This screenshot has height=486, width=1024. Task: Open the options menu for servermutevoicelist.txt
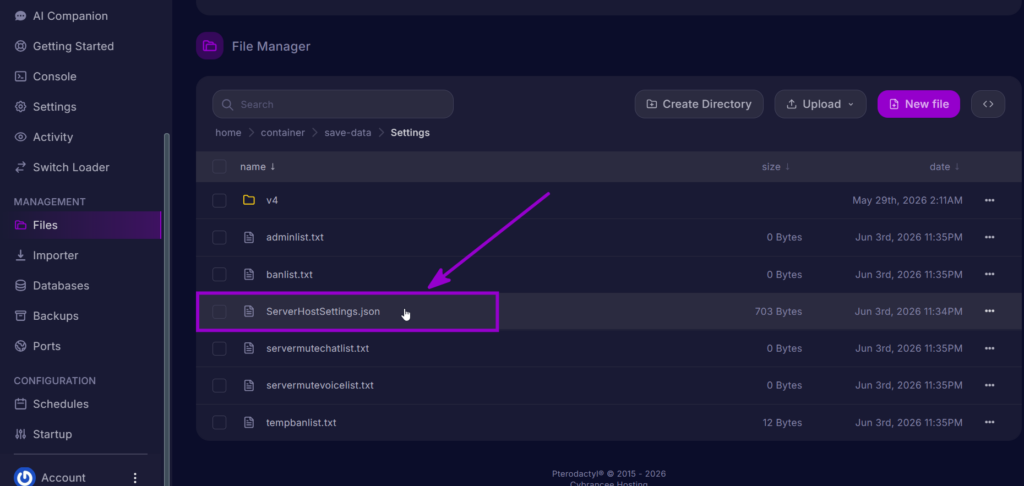click(989, 385)
